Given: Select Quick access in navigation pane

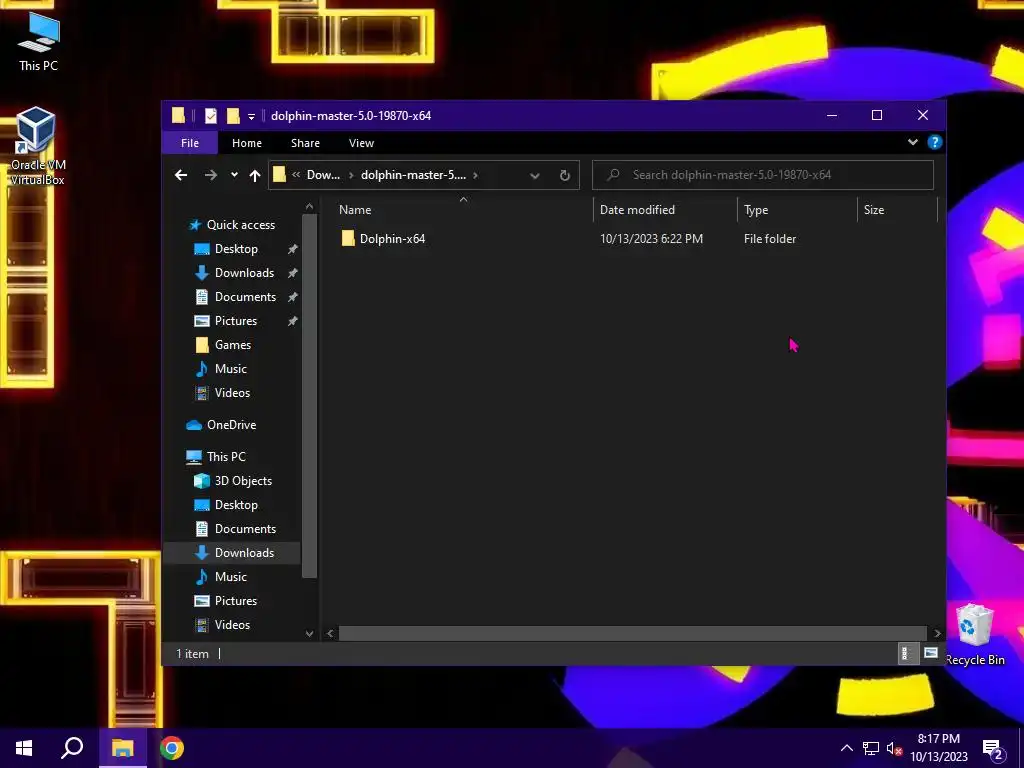Looking at the screenshot, I should pyautogui.click(x=241, y=225).
